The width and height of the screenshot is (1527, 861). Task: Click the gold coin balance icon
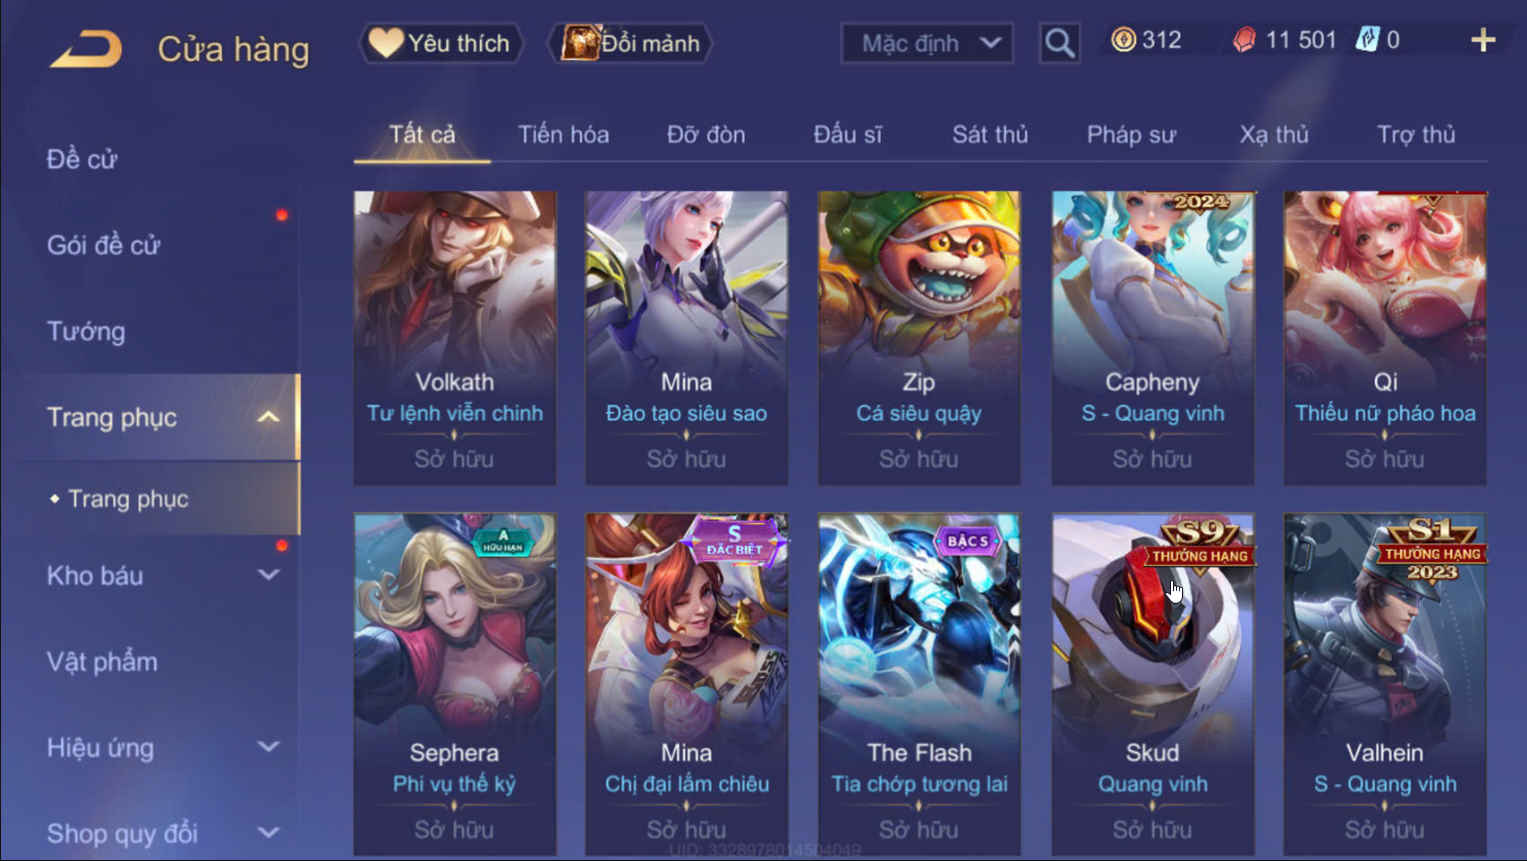tap(1123, 40)
